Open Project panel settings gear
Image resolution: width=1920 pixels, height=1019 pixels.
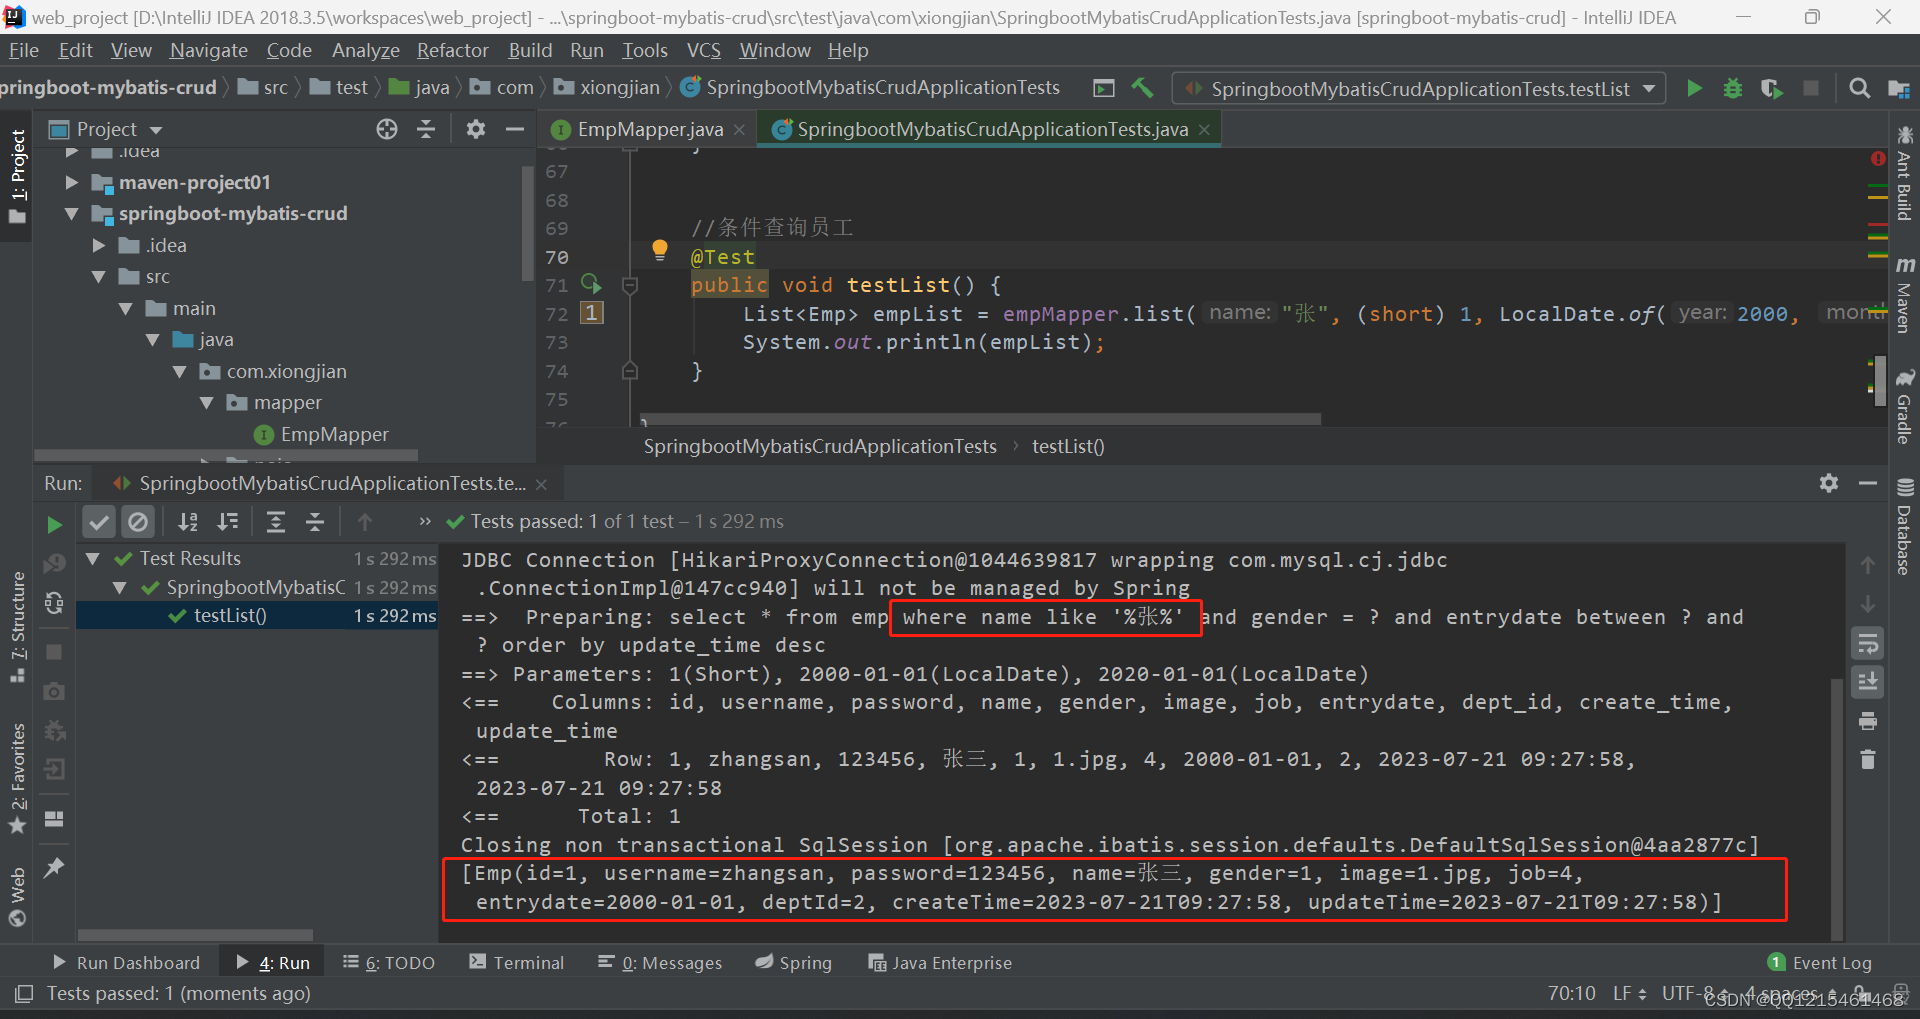476,129
